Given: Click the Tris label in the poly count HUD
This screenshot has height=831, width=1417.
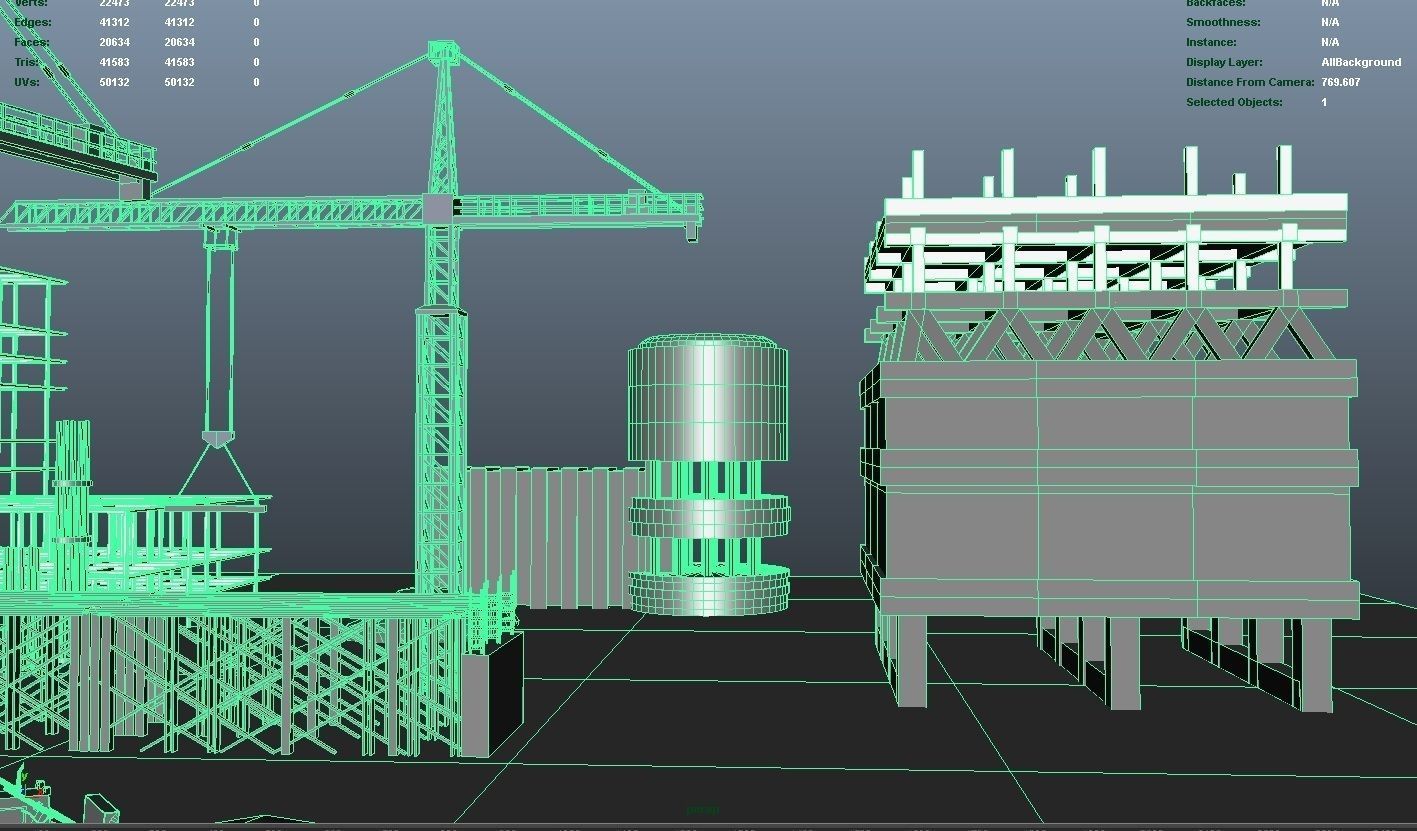Looking at the screenshot, I should pyautogui.click(x=27, y=62).
